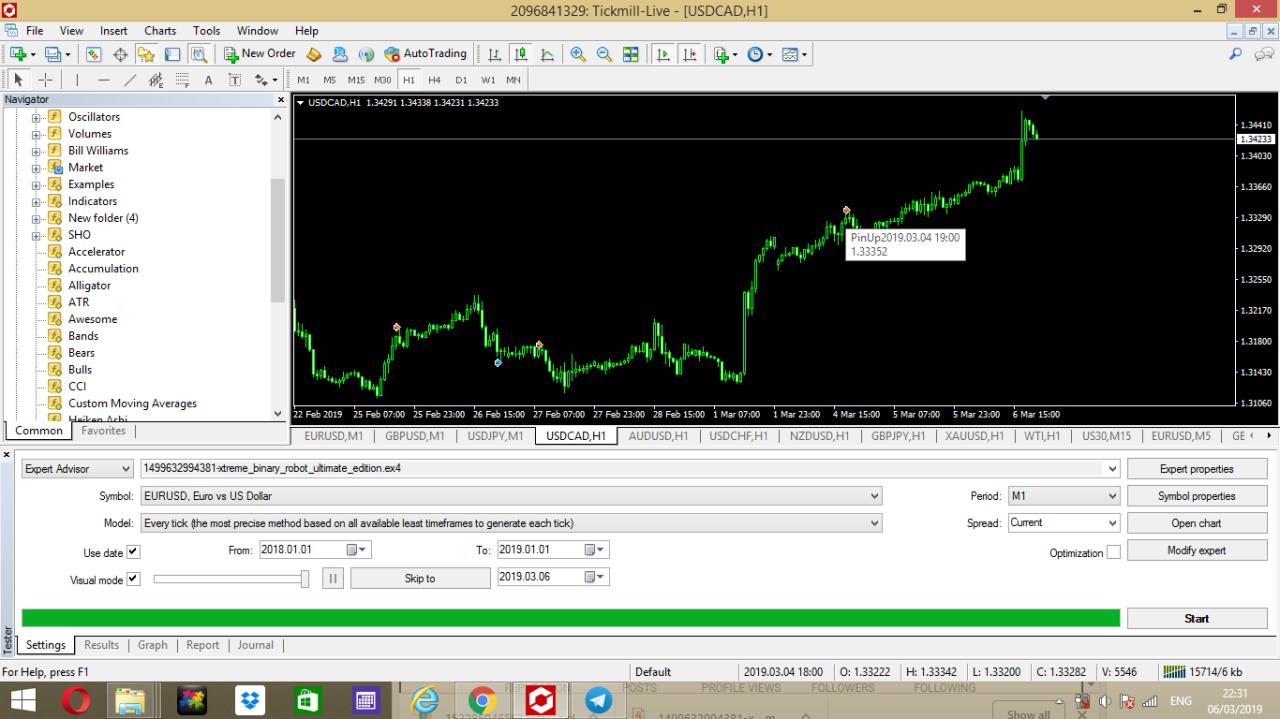Click the green tester progress bar

(x=571, y=618)
